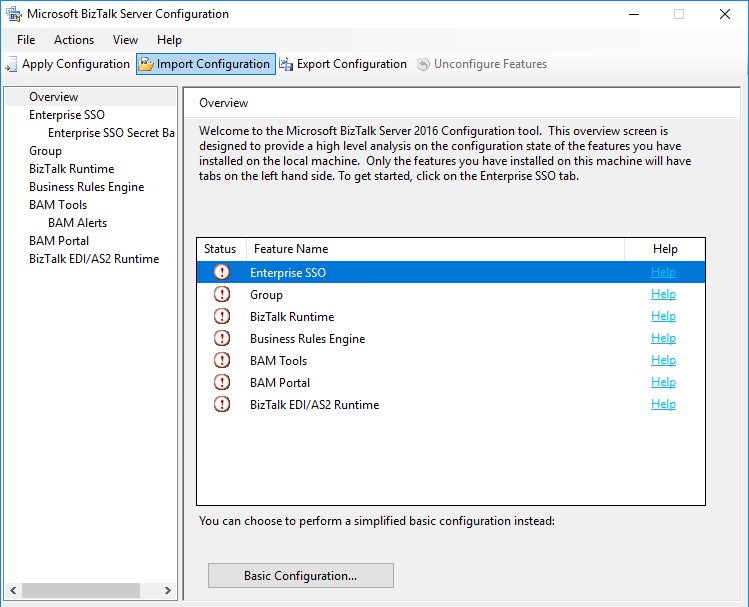Select Group in the left tree

pyautogui.click(x=45, y=151)
